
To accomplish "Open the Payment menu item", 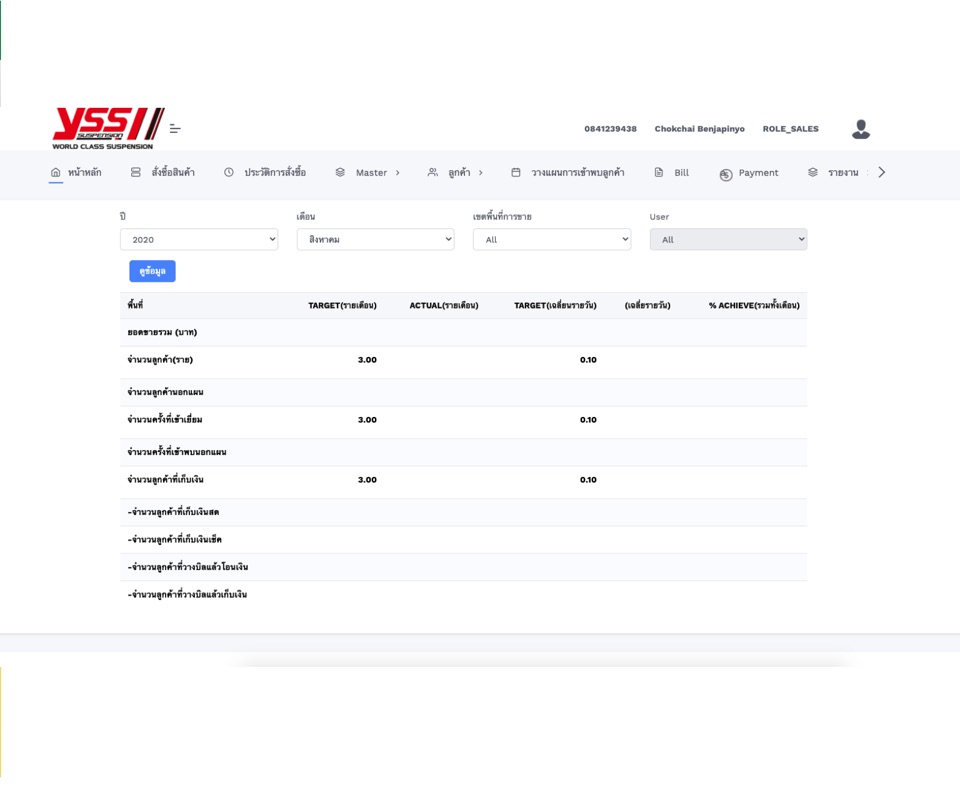I will (x=759, y=173).
